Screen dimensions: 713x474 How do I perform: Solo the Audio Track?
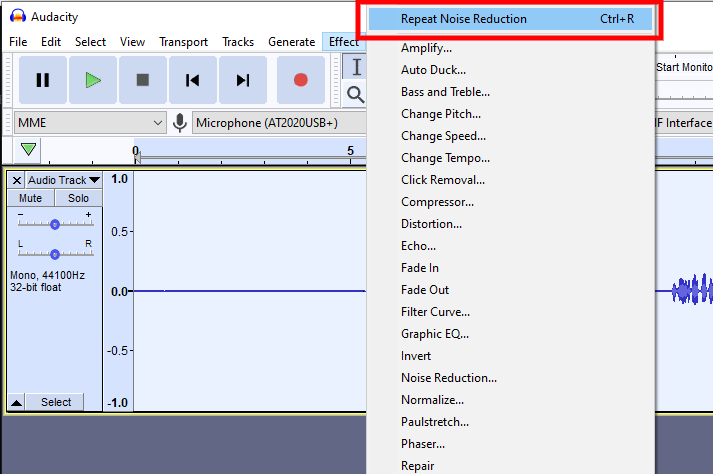(x=78, y=198)
